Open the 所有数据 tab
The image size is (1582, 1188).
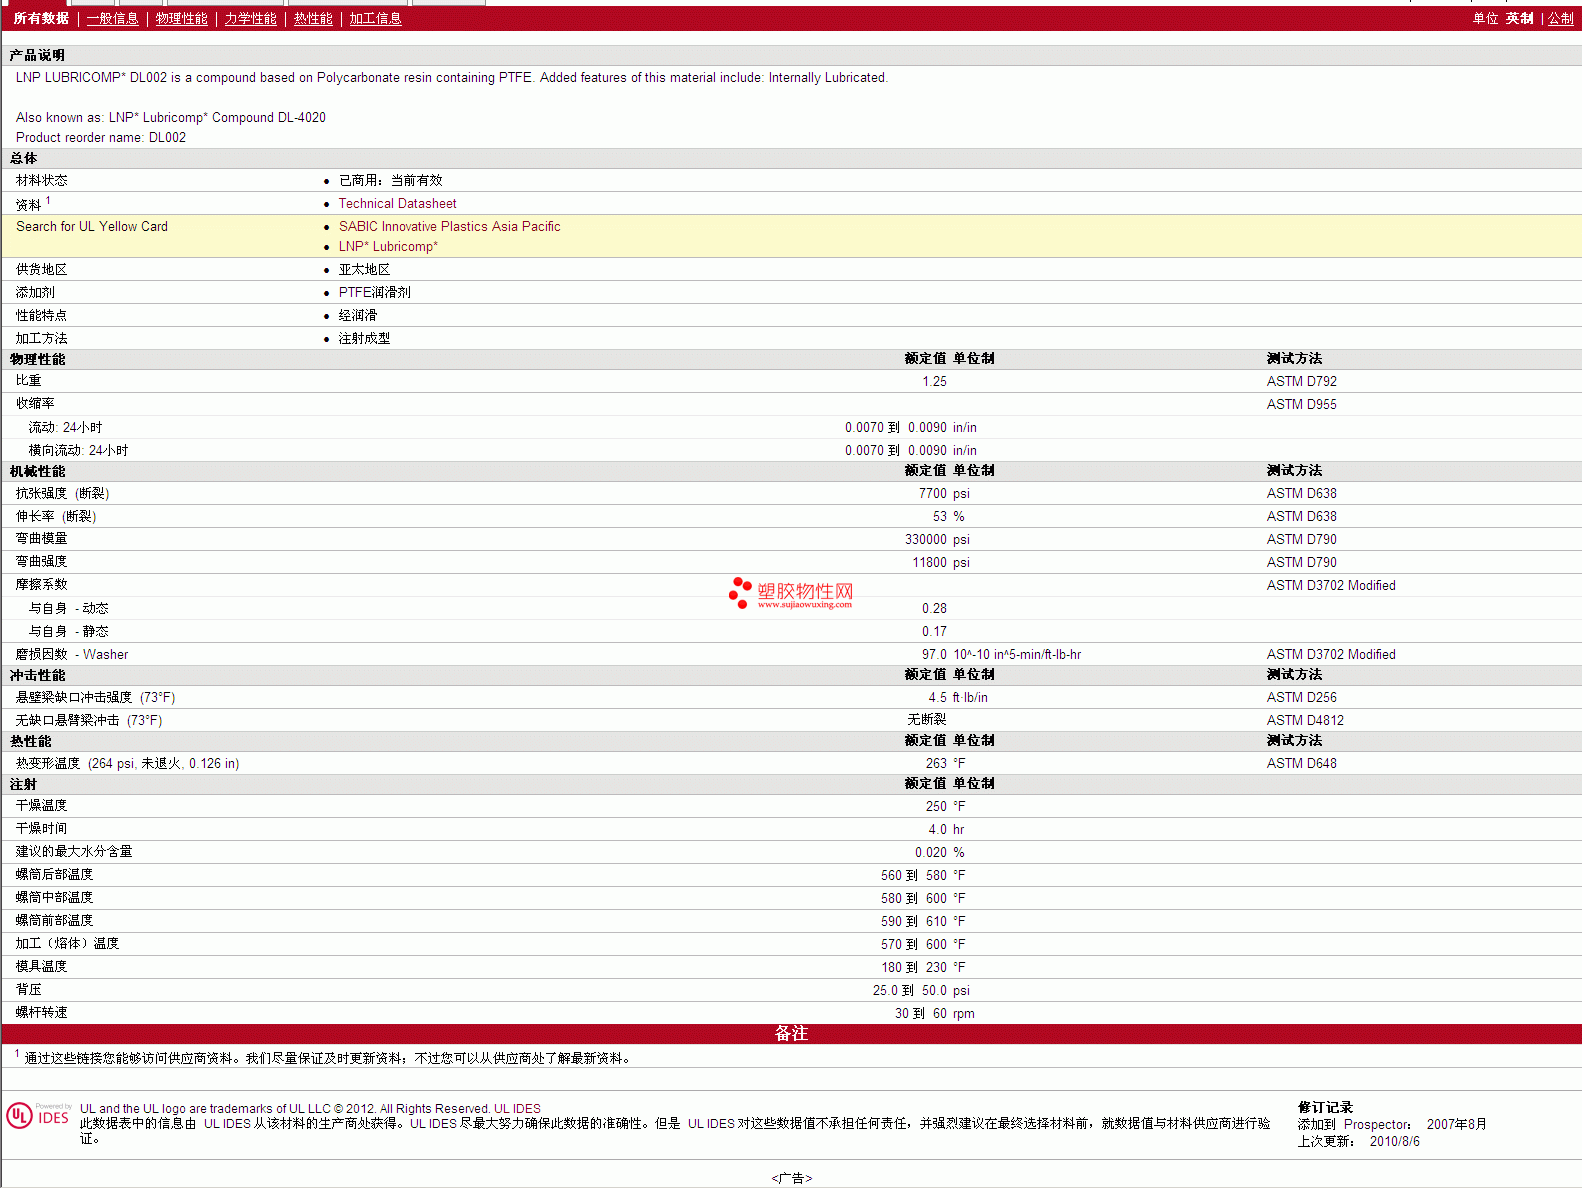click(x=41, y=18)
